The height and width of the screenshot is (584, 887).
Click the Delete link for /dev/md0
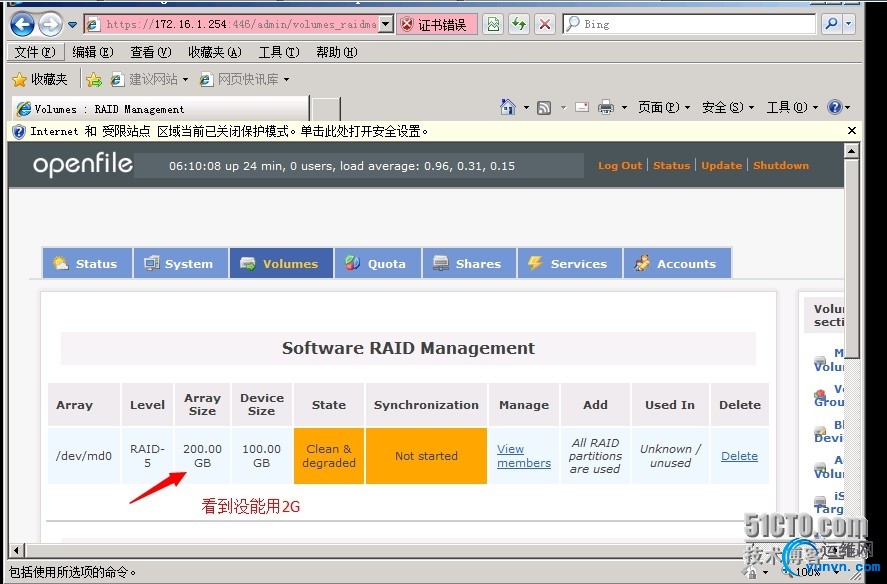click(739, 456)
